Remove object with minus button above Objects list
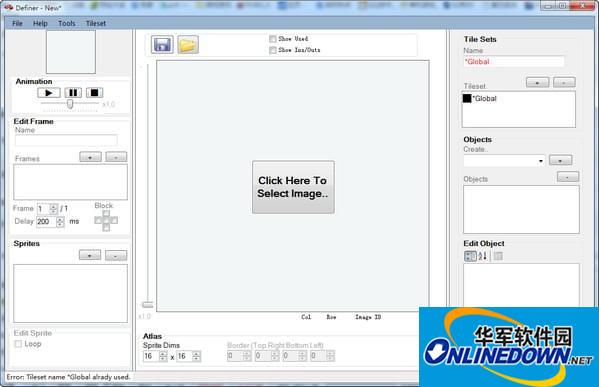Image resolution: width=599 pixels, height=387 pixels. [568, 176]
